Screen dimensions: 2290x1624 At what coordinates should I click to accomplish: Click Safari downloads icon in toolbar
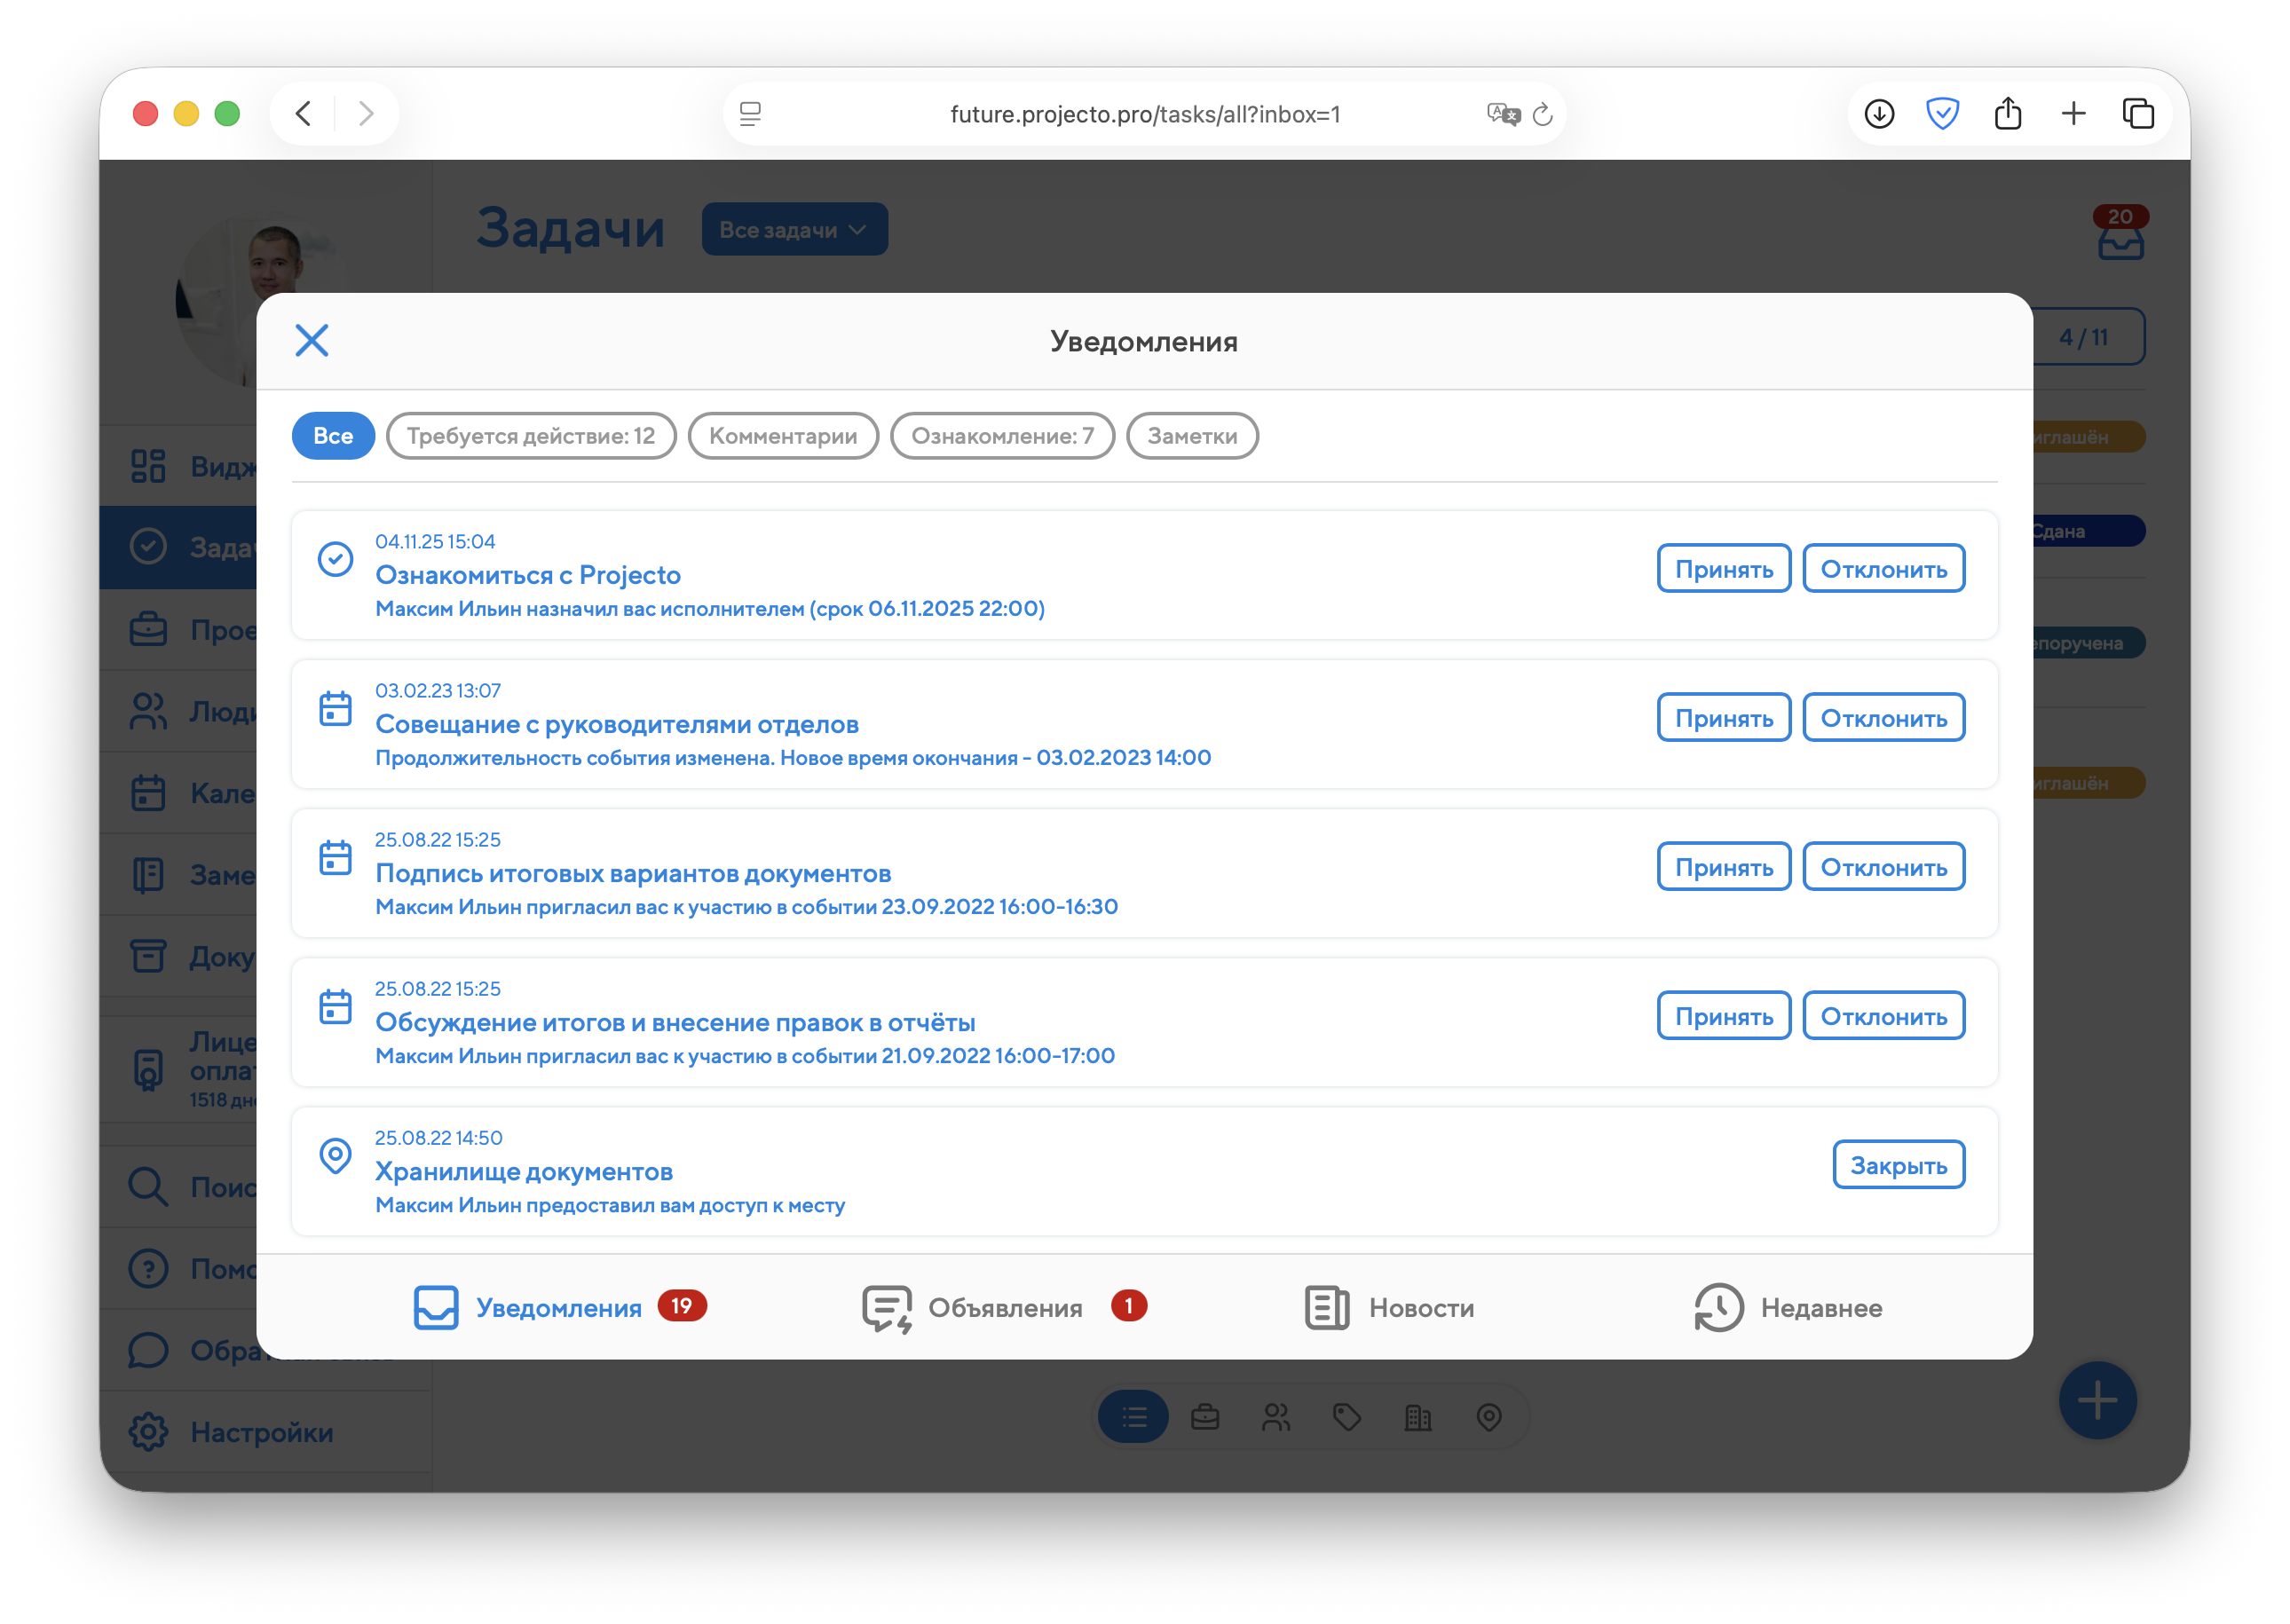[1879, 114]
